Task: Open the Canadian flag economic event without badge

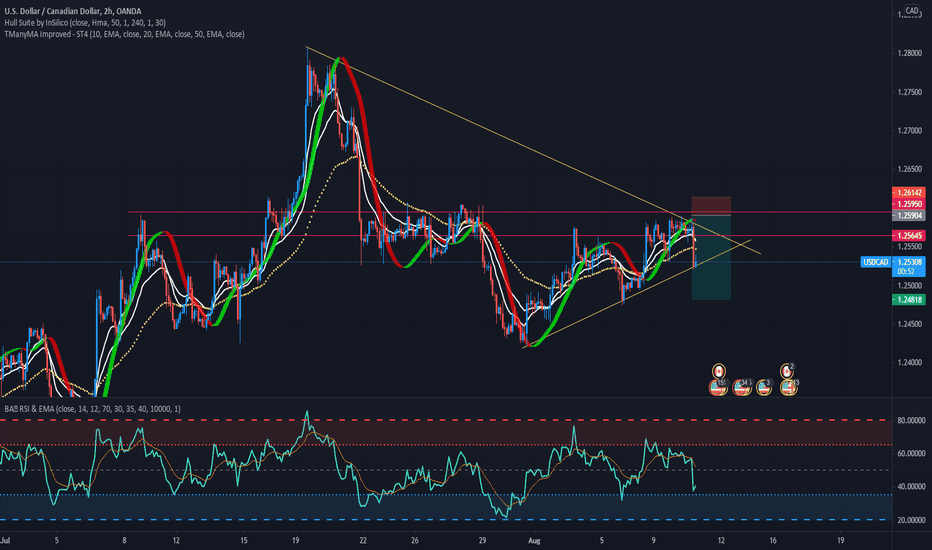Action: pos(719,372)
